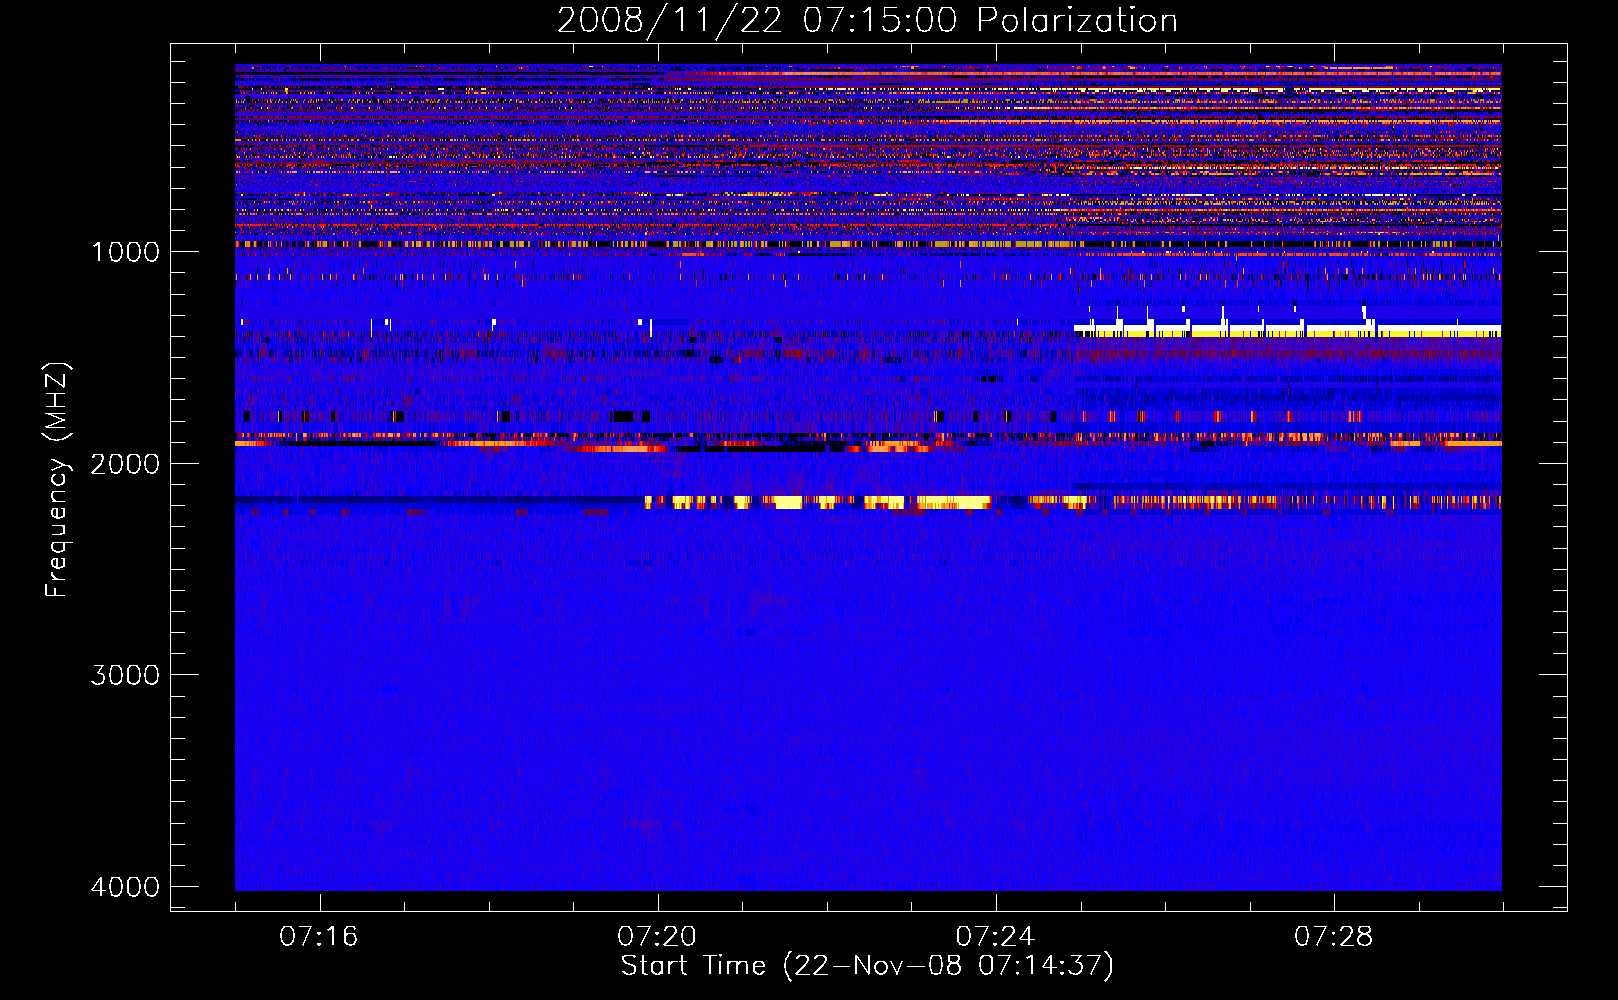Click the 07:16 time tick label

click(x=319, y=937)
